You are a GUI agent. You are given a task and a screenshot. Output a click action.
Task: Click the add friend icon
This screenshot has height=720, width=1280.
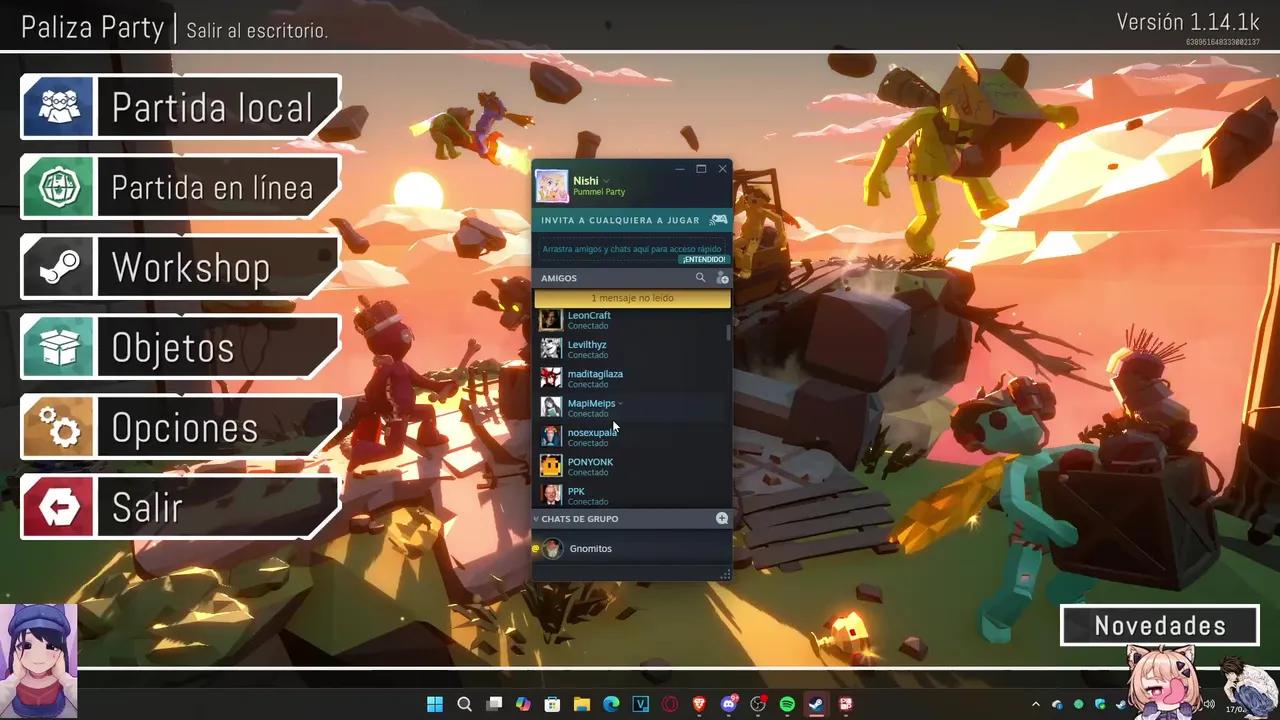tap(722, 278)
